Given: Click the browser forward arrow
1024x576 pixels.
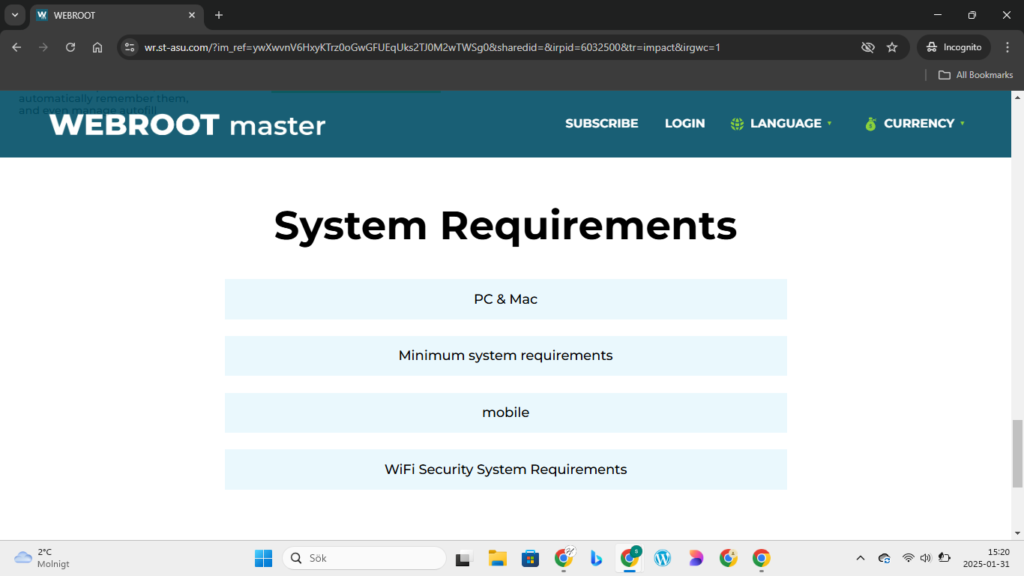Looking at the screenshot, I should point(43,47).
